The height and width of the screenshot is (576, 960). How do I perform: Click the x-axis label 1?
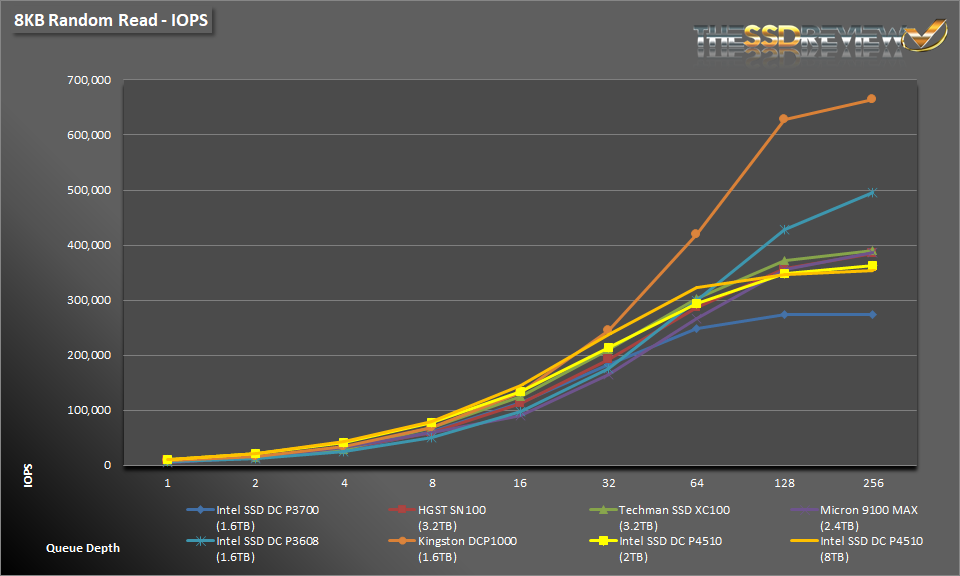click(x=167, y=483)
